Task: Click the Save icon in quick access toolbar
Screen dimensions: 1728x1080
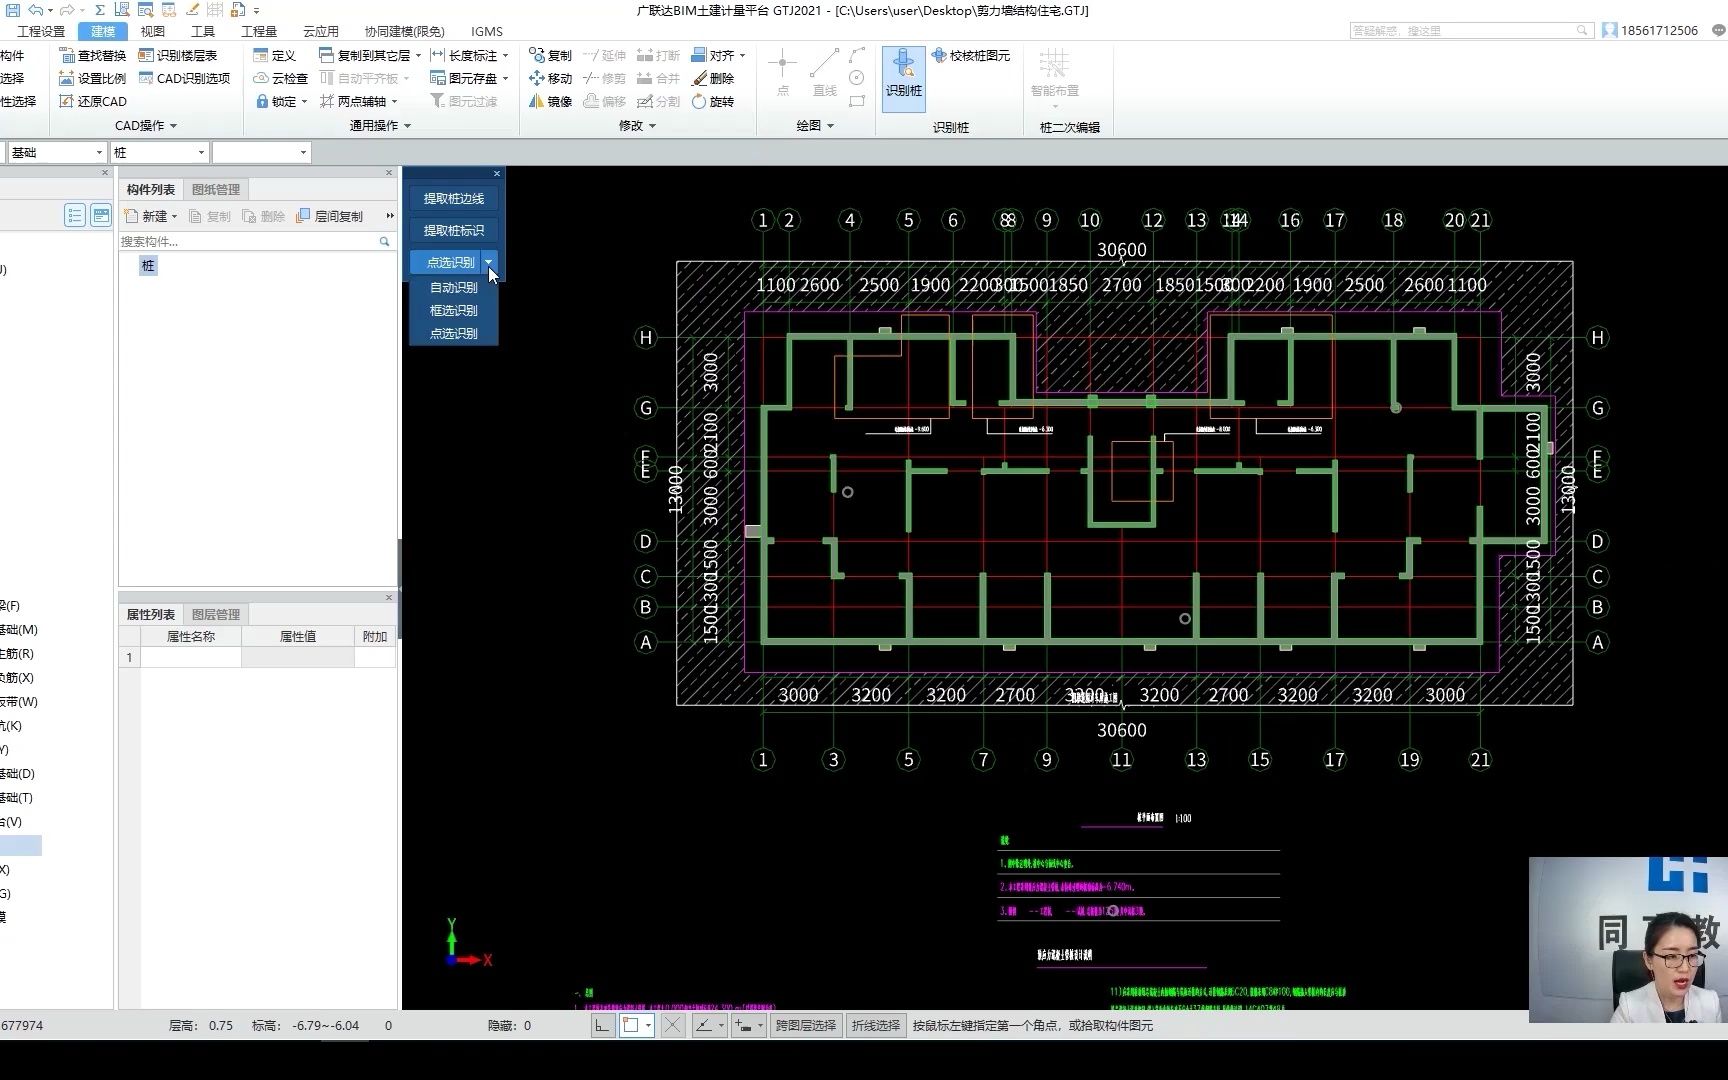Action: coord(13,10)
